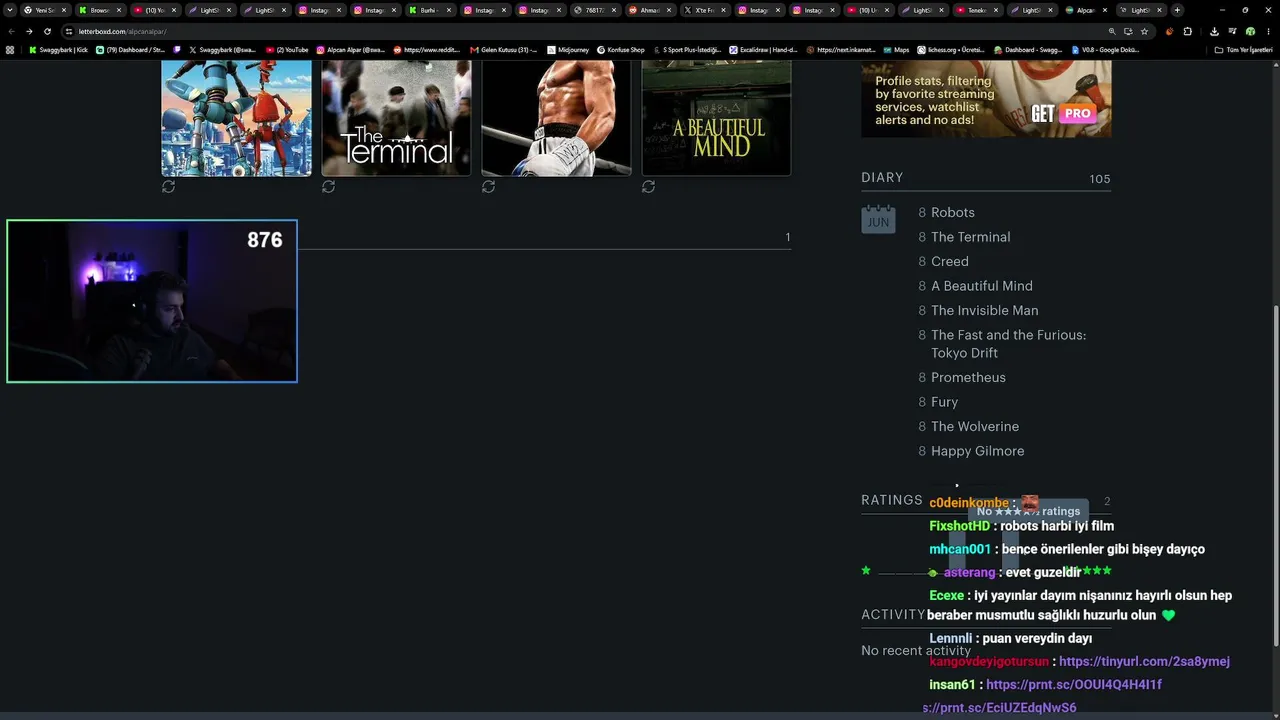Screen dimensions: 1280x720
Task: Open A Beautiful Mind diary entry
Action: coord(981,286)
